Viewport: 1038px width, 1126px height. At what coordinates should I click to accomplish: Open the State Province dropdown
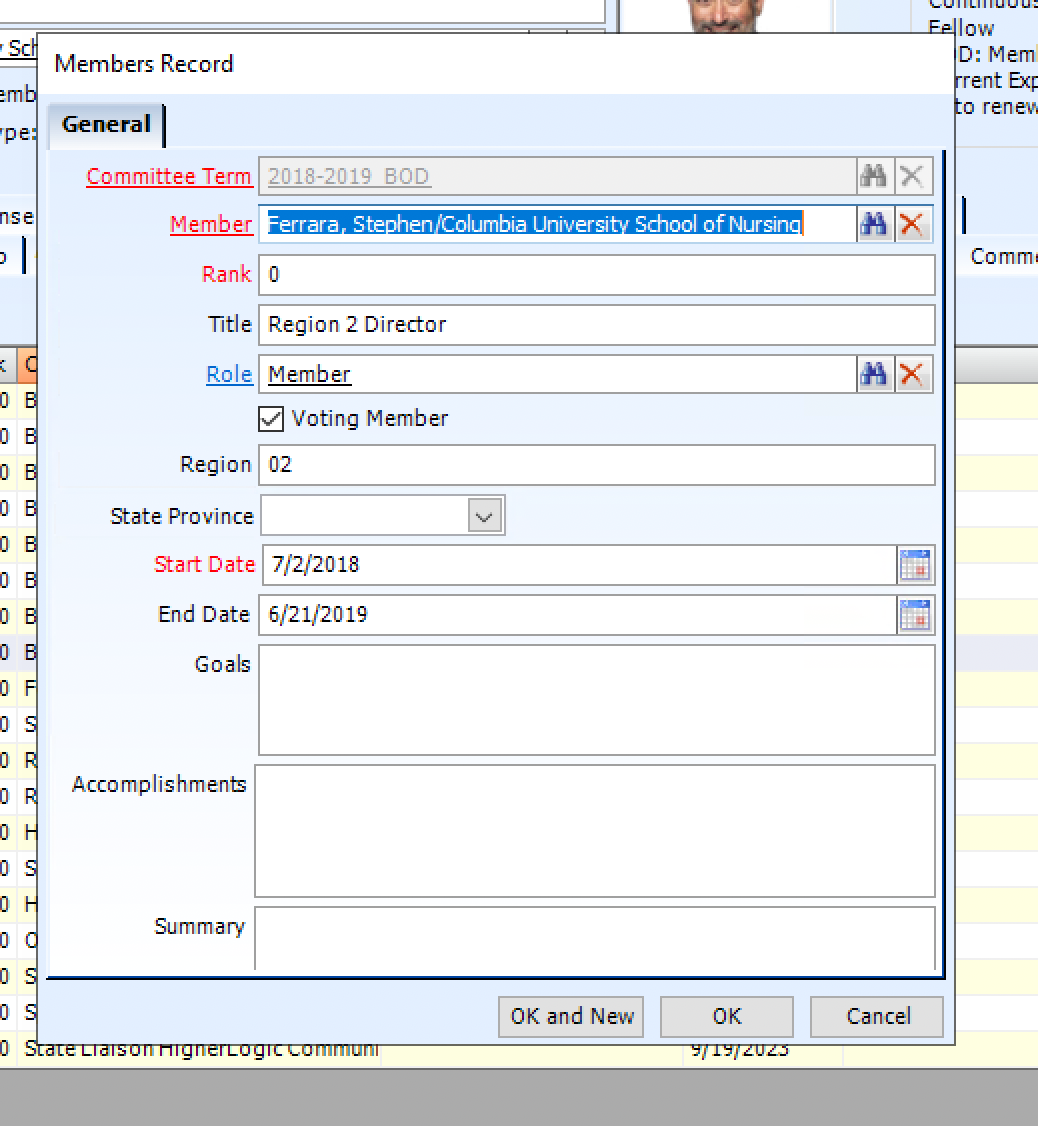[484, 515]
